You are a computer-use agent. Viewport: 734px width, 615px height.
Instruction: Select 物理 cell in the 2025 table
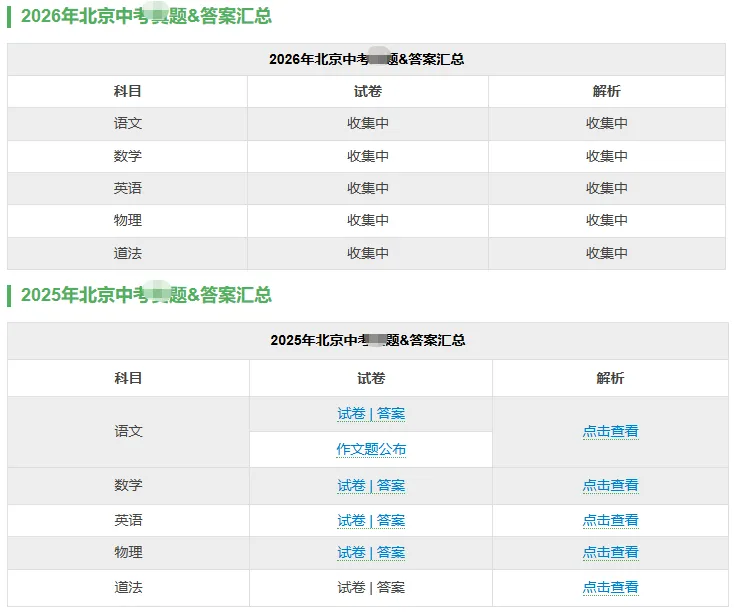[128, 553]
